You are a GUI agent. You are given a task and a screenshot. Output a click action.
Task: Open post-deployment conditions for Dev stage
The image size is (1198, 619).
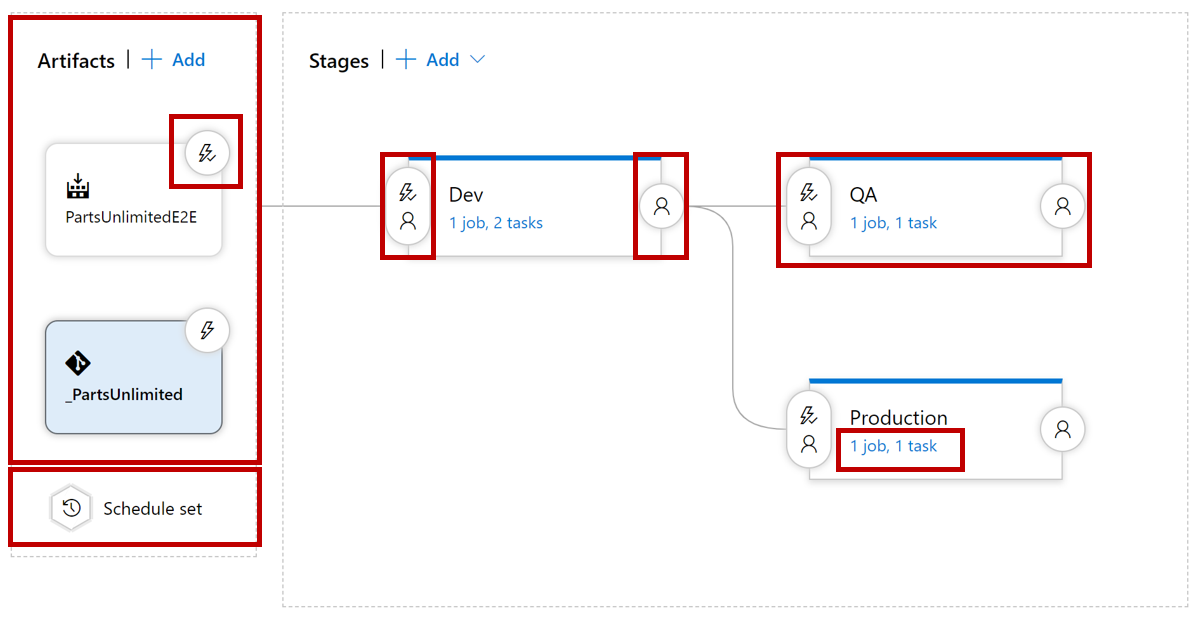pyautogui.click(x=662, y=206)
